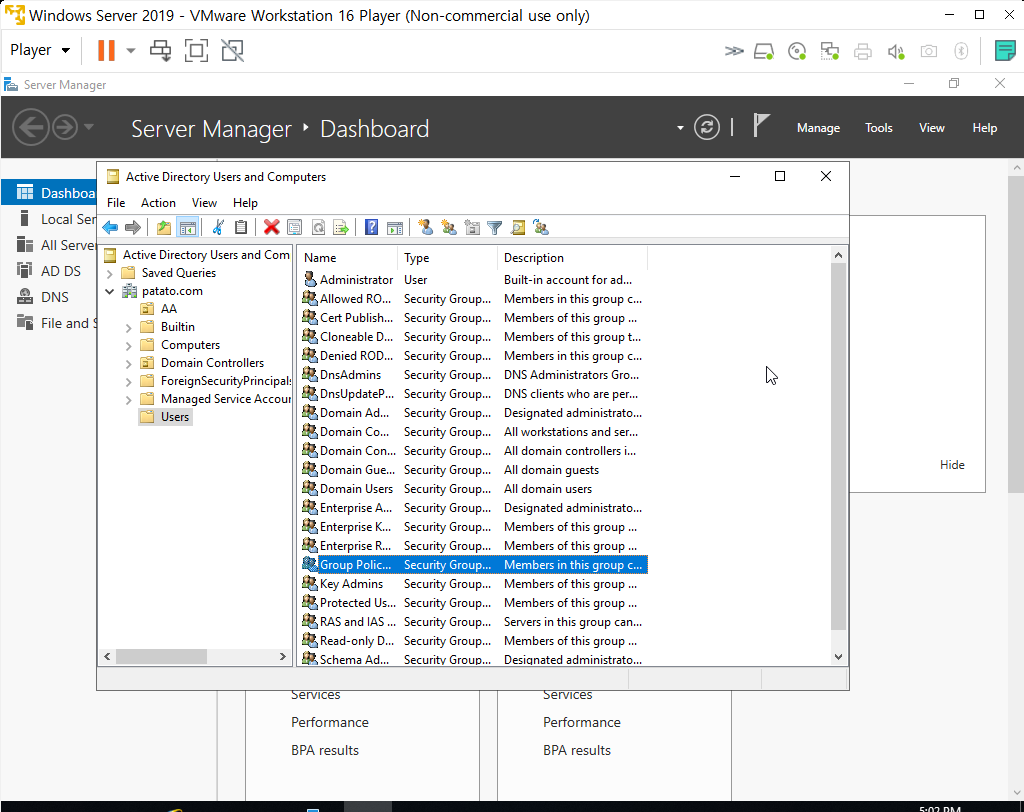Screen dimensions: 1024x812
Task: Select the AA folder in tree
Action: coord(168,308)
